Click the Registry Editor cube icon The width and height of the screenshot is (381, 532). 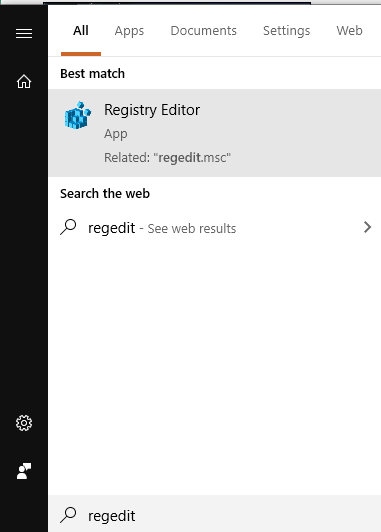(x=78, y=115)
